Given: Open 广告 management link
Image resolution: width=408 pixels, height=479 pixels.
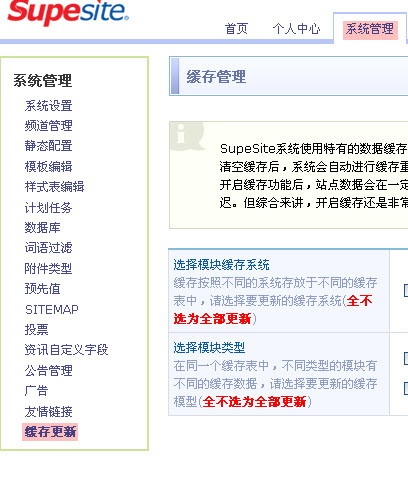Looking at the screenshot, I should (x=36, y=391).
